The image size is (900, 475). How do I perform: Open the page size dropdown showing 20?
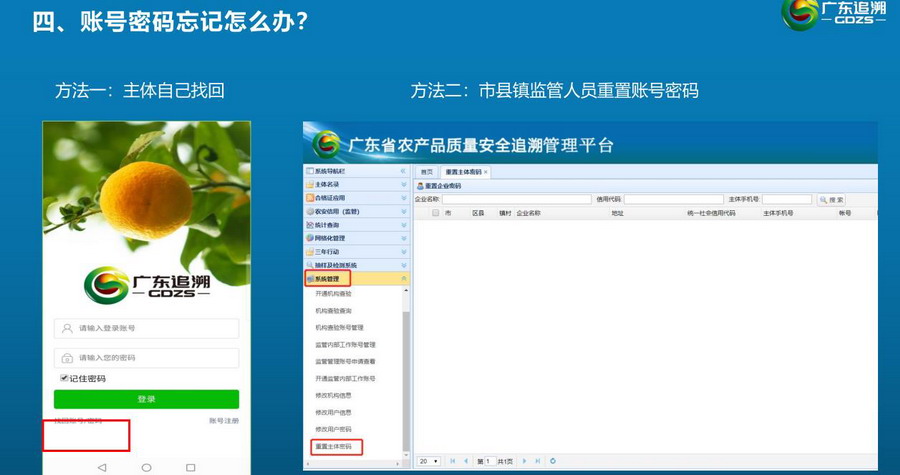pos(428,461)
